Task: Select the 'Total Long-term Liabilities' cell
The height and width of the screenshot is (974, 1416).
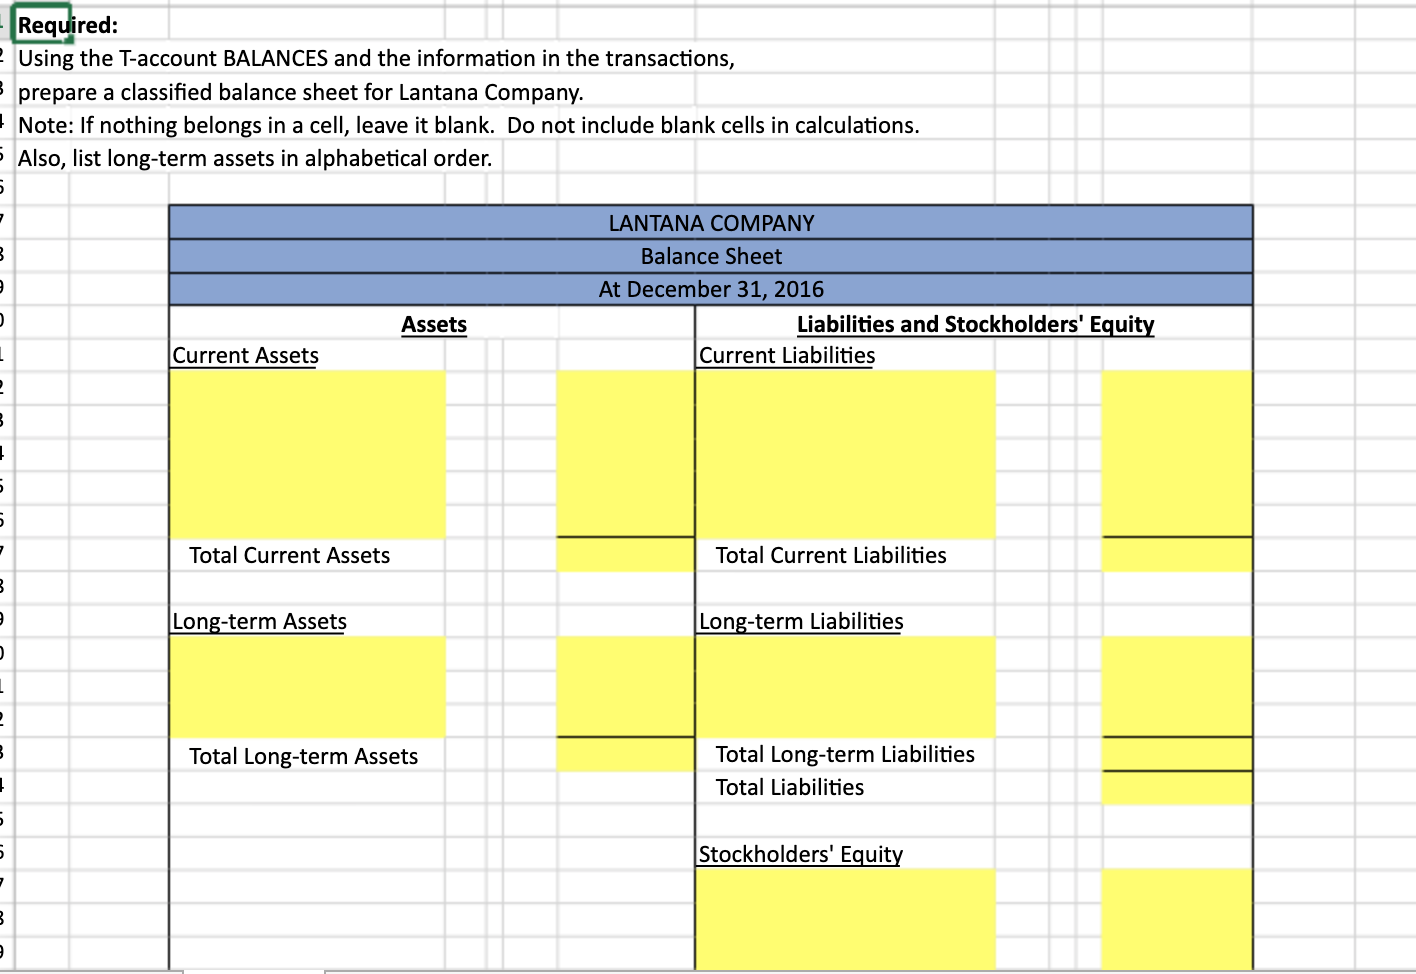Action: tap(845, 754)
